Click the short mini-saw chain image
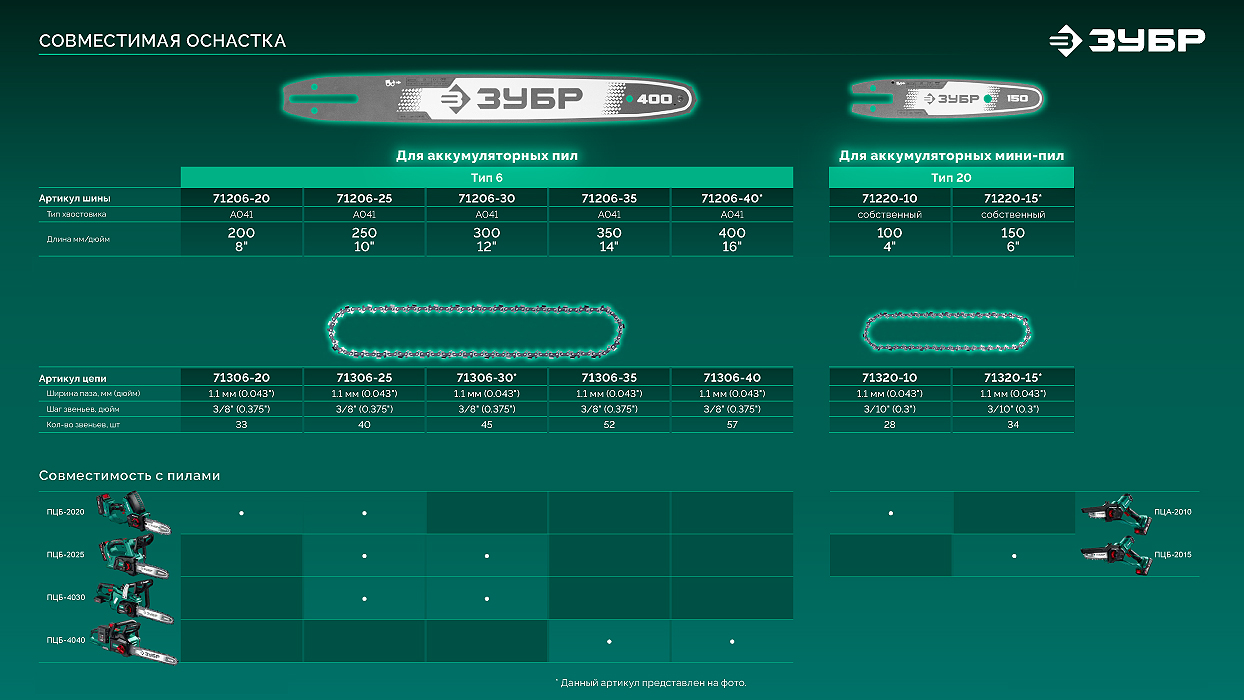 pyautogui.click(x=947, y=329)
